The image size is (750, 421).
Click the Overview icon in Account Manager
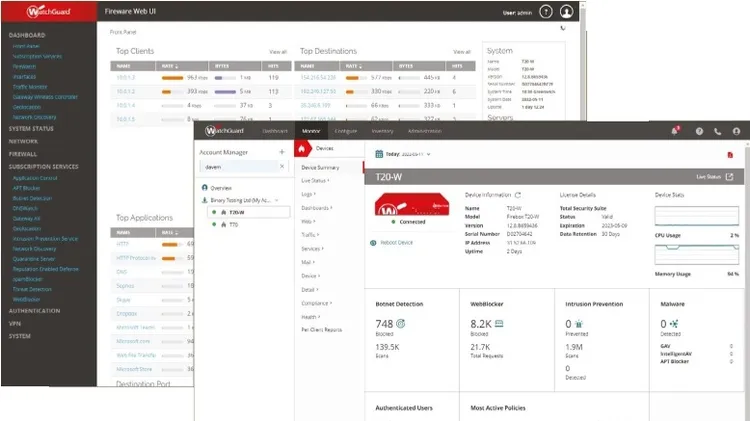(205, 188)
